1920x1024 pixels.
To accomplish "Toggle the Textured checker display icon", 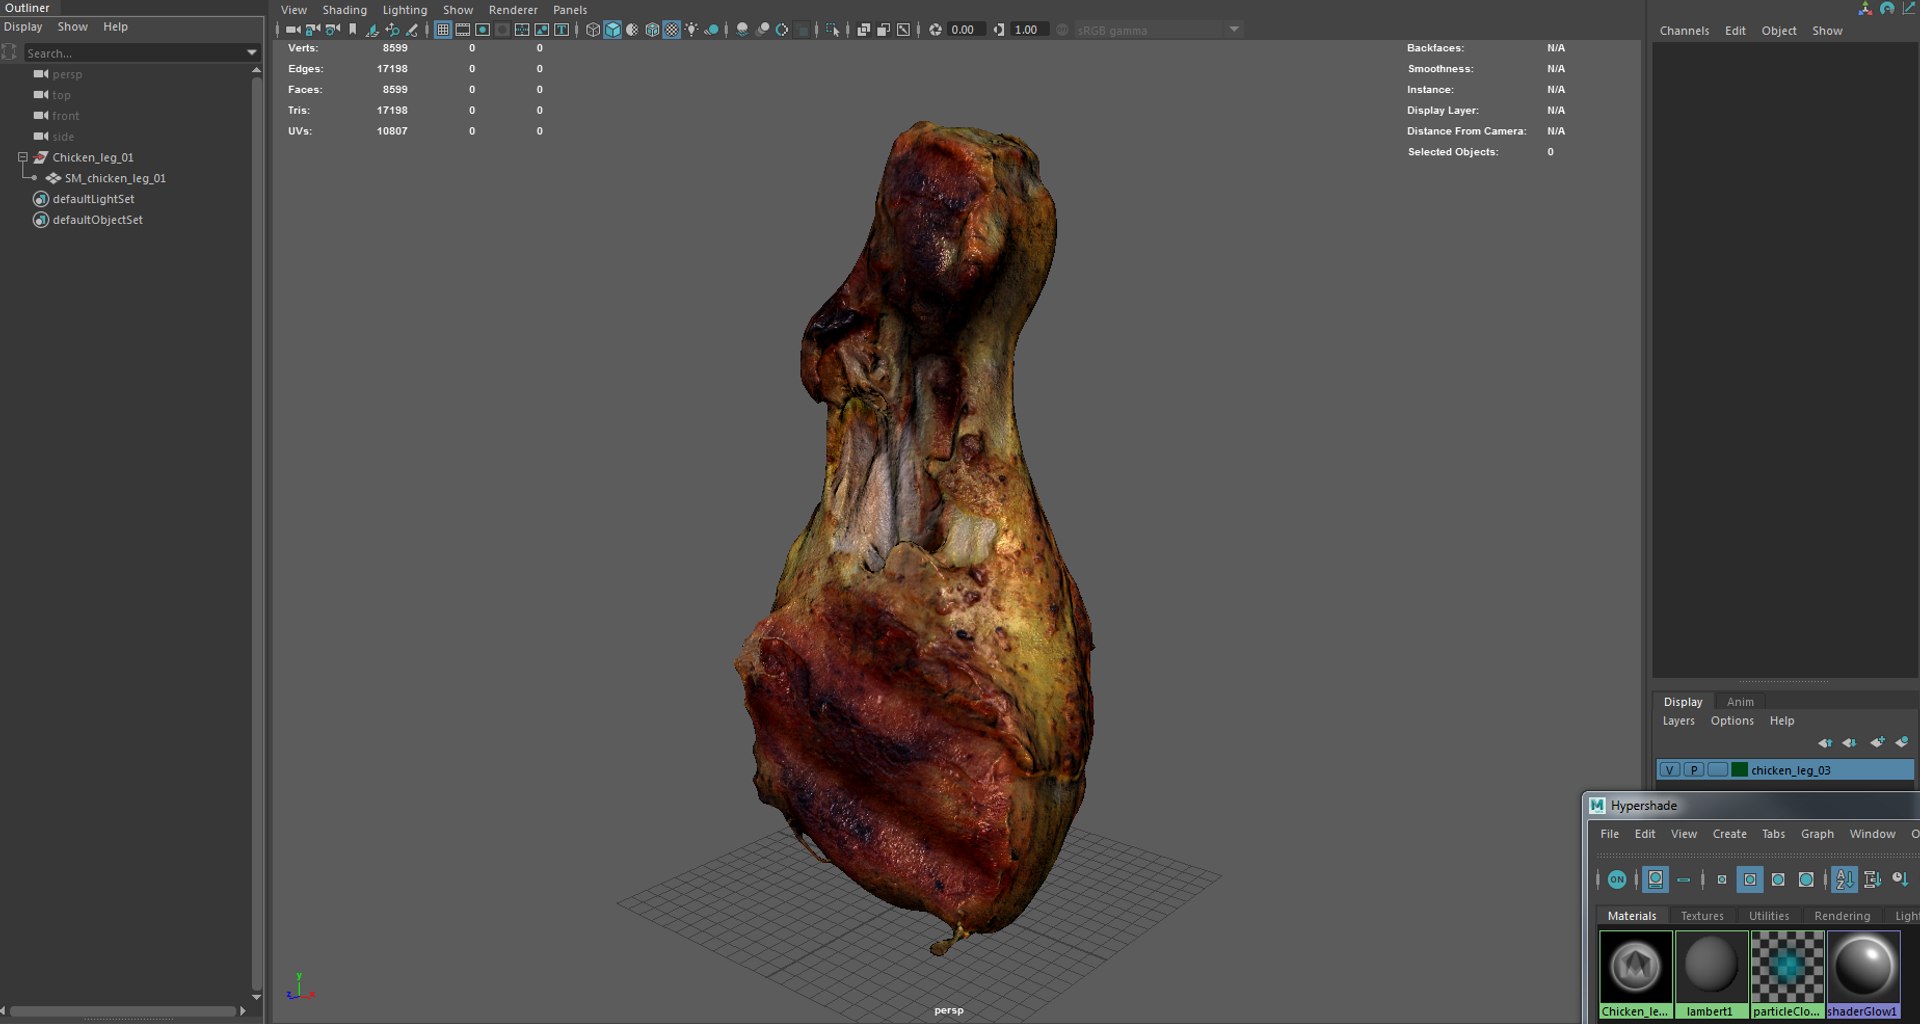I will (671, 30).
